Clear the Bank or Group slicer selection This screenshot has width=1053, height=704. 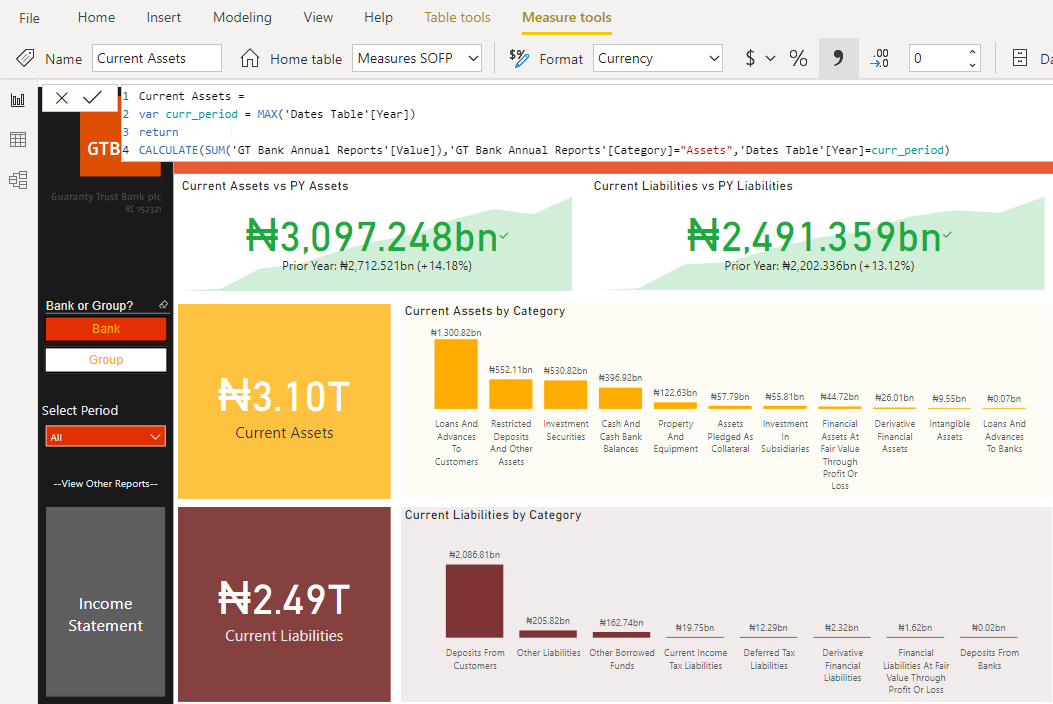(163, 305)
